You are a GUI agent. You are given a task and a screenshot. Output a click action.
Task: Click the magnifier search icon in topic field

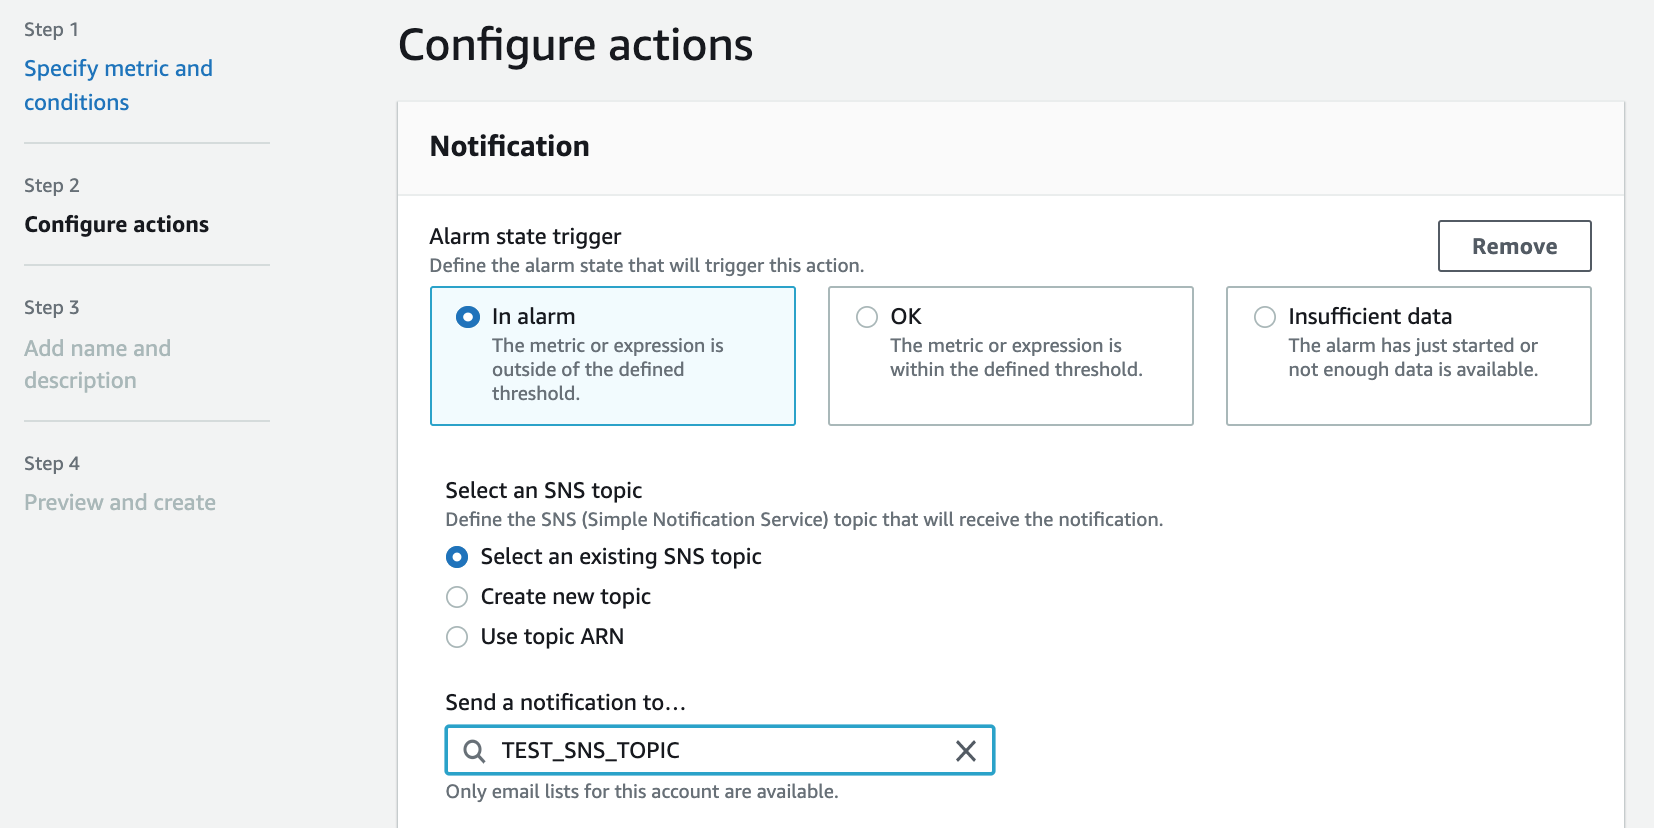click(474, 751)
